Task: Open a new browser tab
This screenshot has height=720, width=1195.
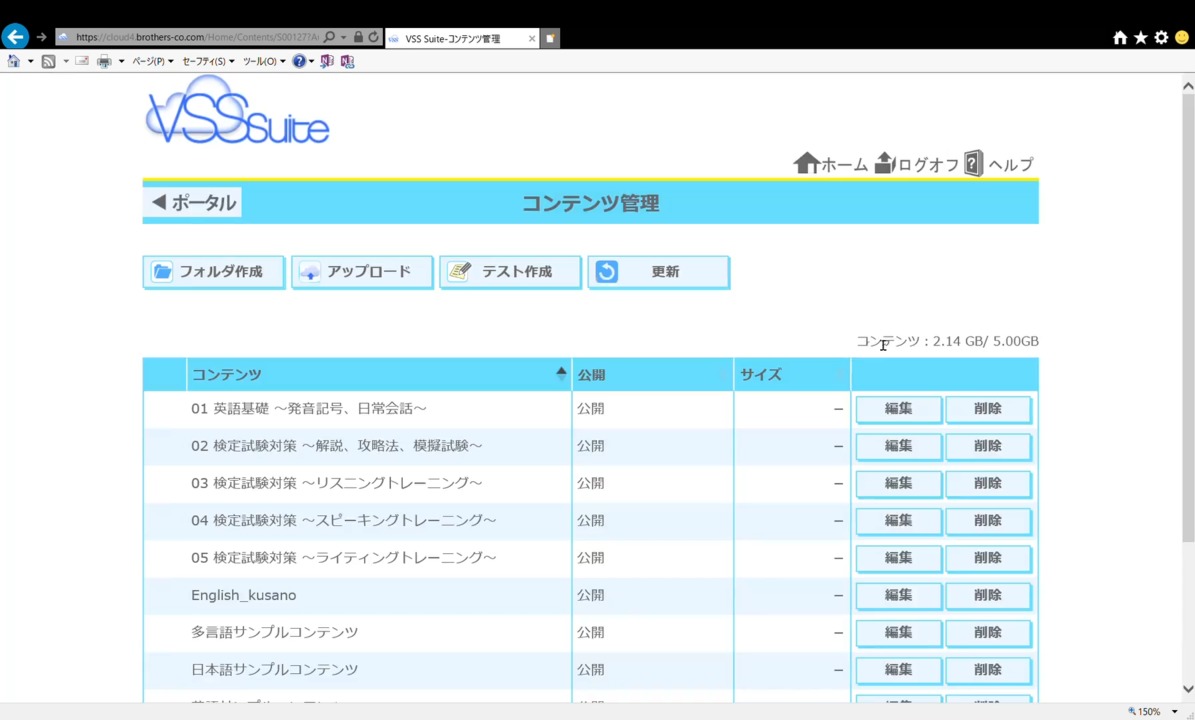Action: 550,37
